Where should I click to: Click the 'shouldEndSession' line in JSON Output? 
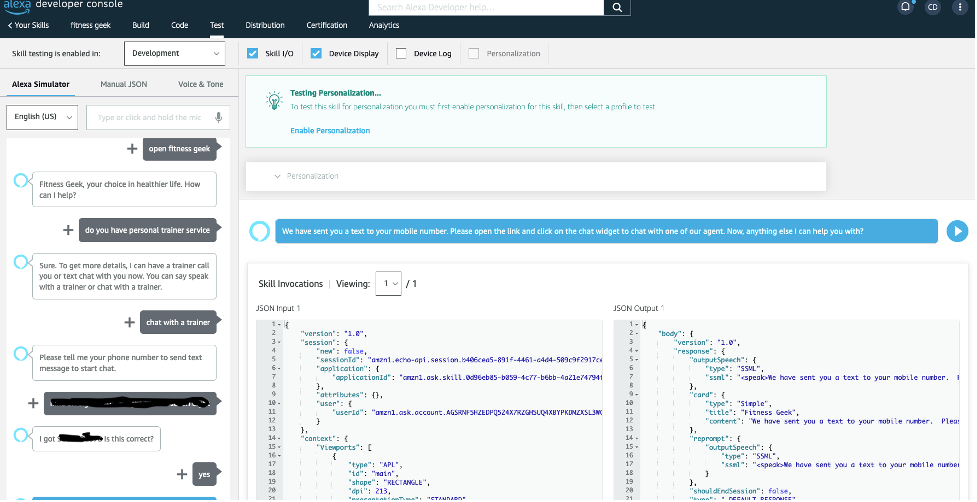740,491
